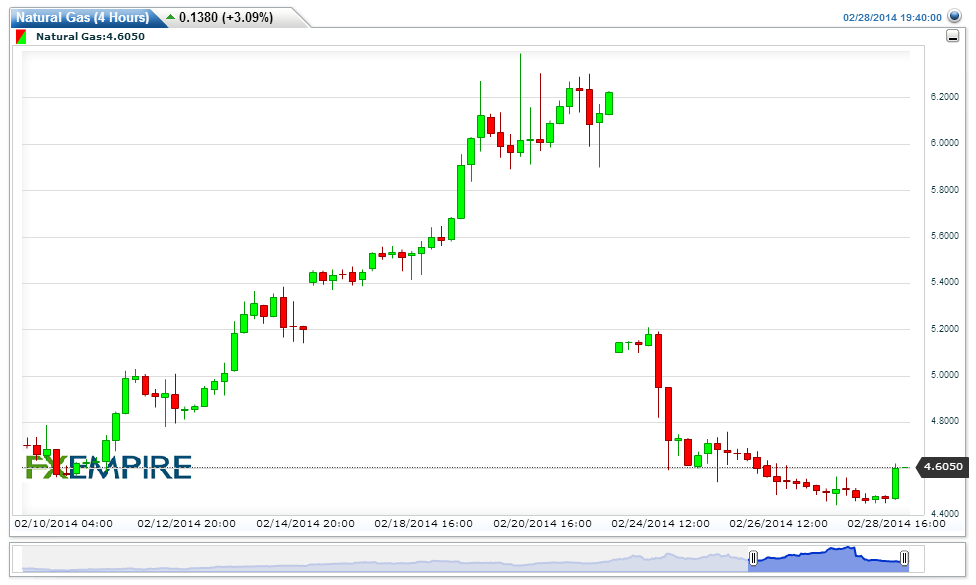This screenshot has width=976, height=585.
Task: Click the 02/10/2014 04:00 time axis label
Action: (63, 523)
